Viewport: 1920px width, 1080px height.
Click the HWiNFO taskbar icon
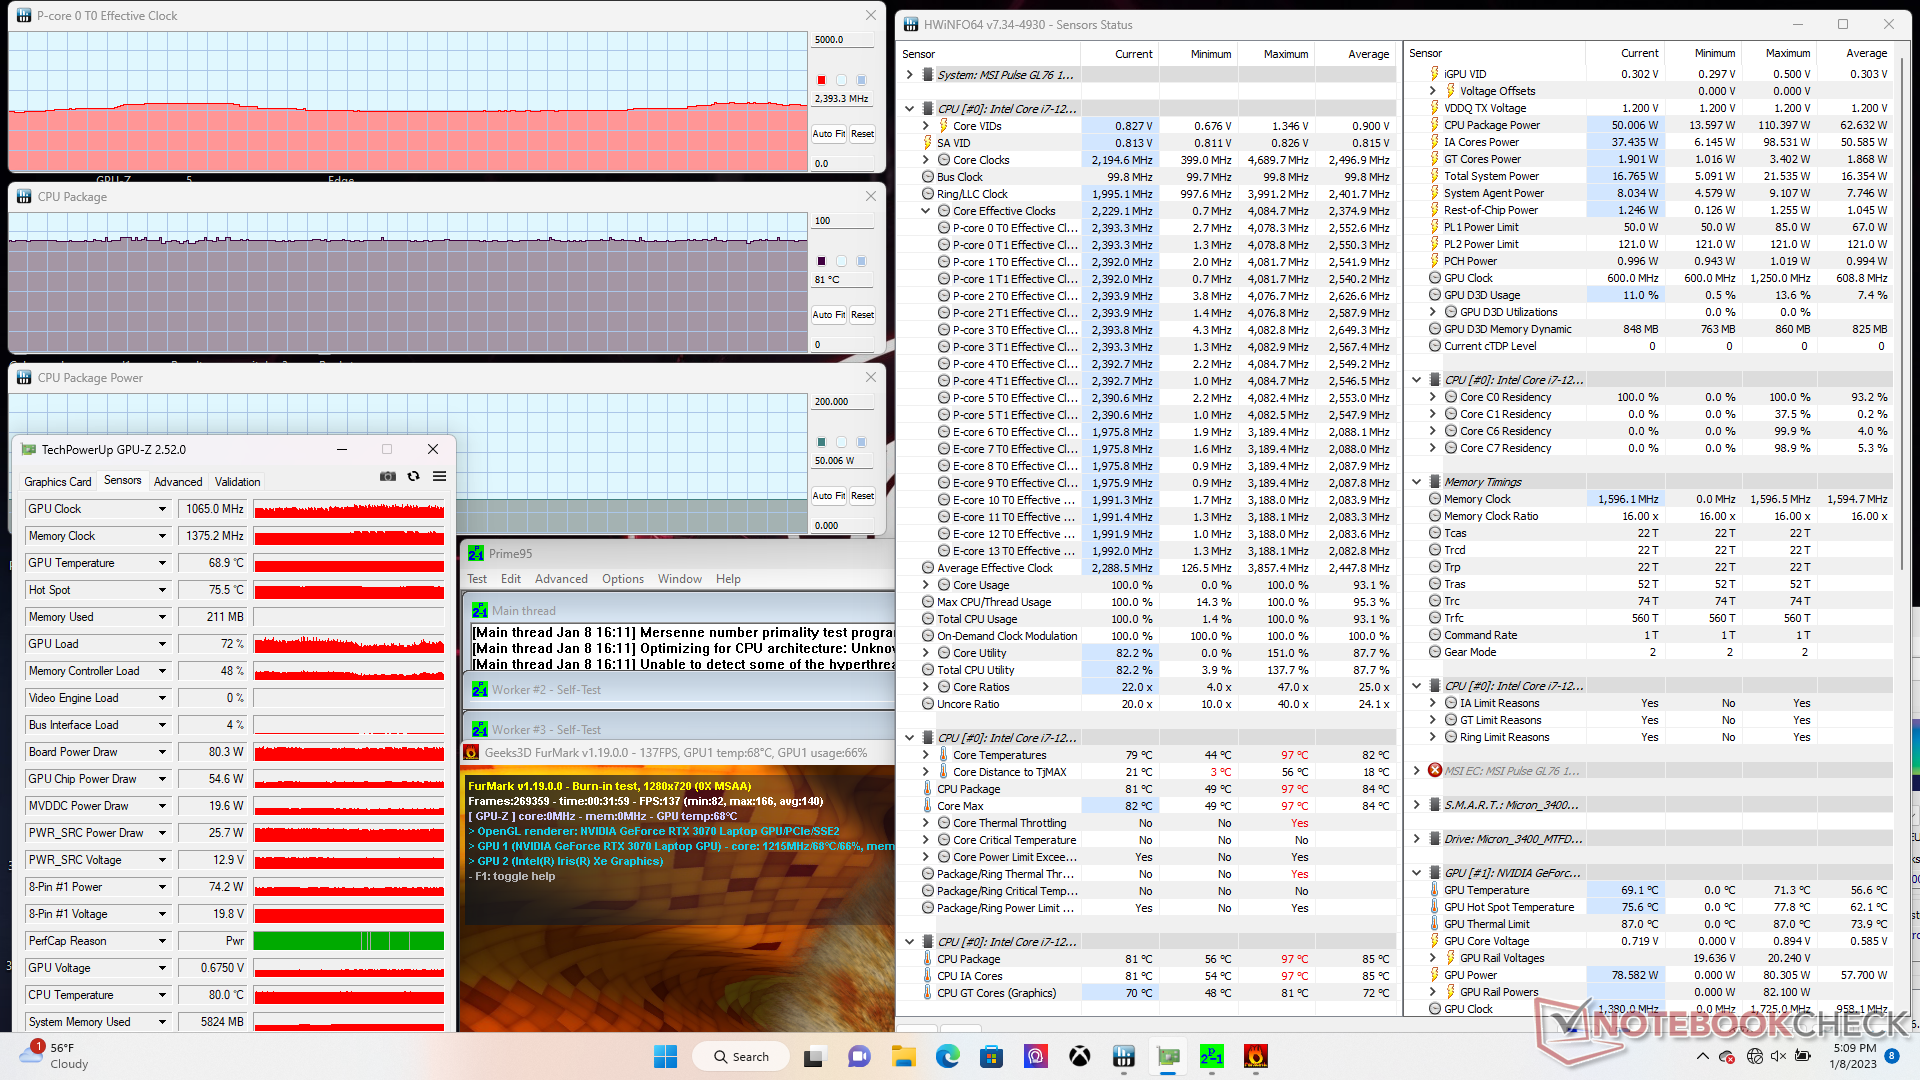(1123, 1056)
